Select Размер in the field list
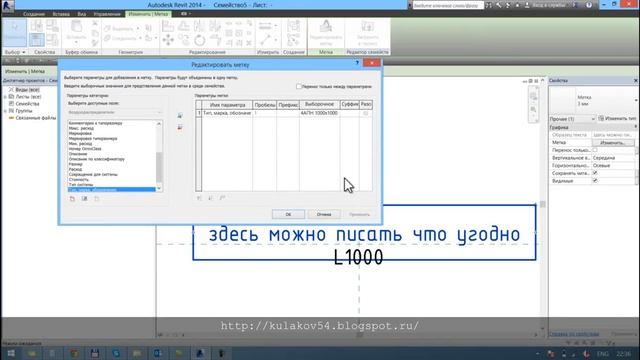This screenshot has width=640, height=360. click(76, 164)
